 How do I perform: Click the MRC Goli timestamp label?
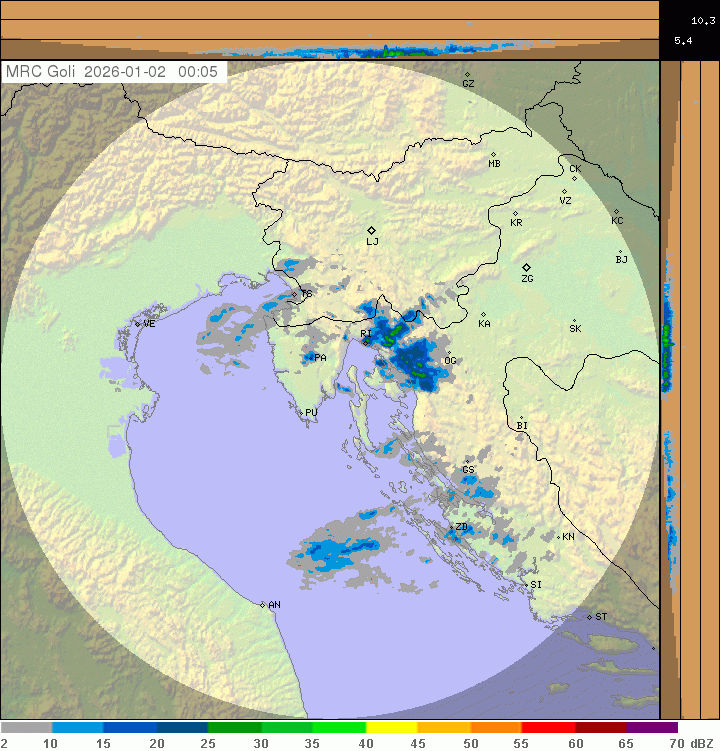coord(114,72)
